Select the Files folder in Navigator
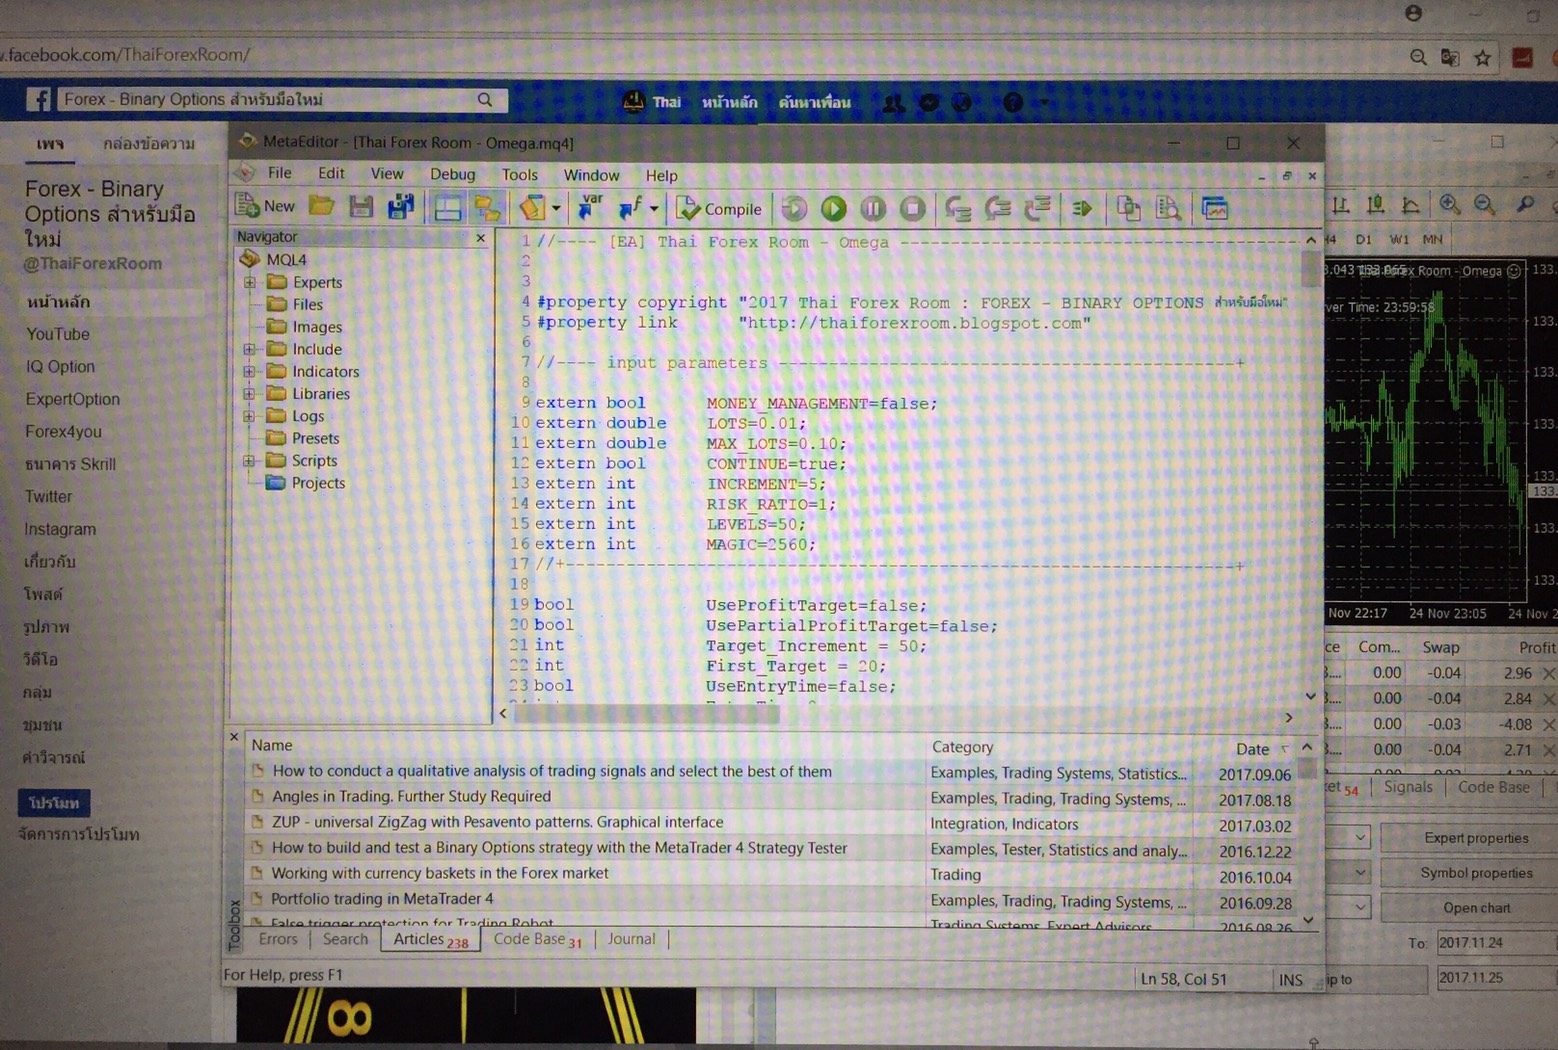1558x1050 pixels. point(295,305)
